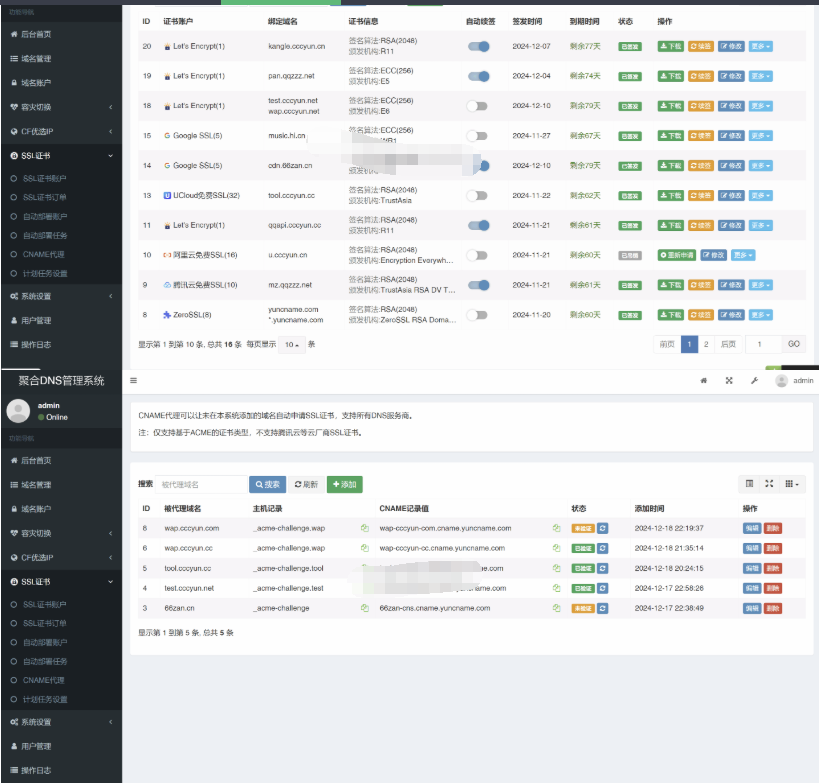Open the table columns dropdown grid icon
Image resolution: width=819 pixels, height=783 pixels.
pyautogui.click(x=791, y=484)
